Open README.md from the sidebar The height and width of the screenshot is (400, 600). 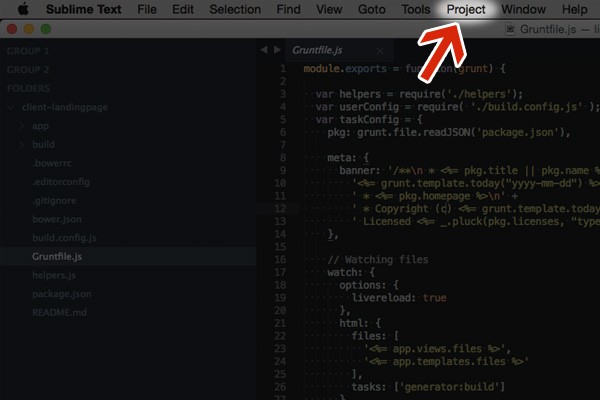pos(60,312)
